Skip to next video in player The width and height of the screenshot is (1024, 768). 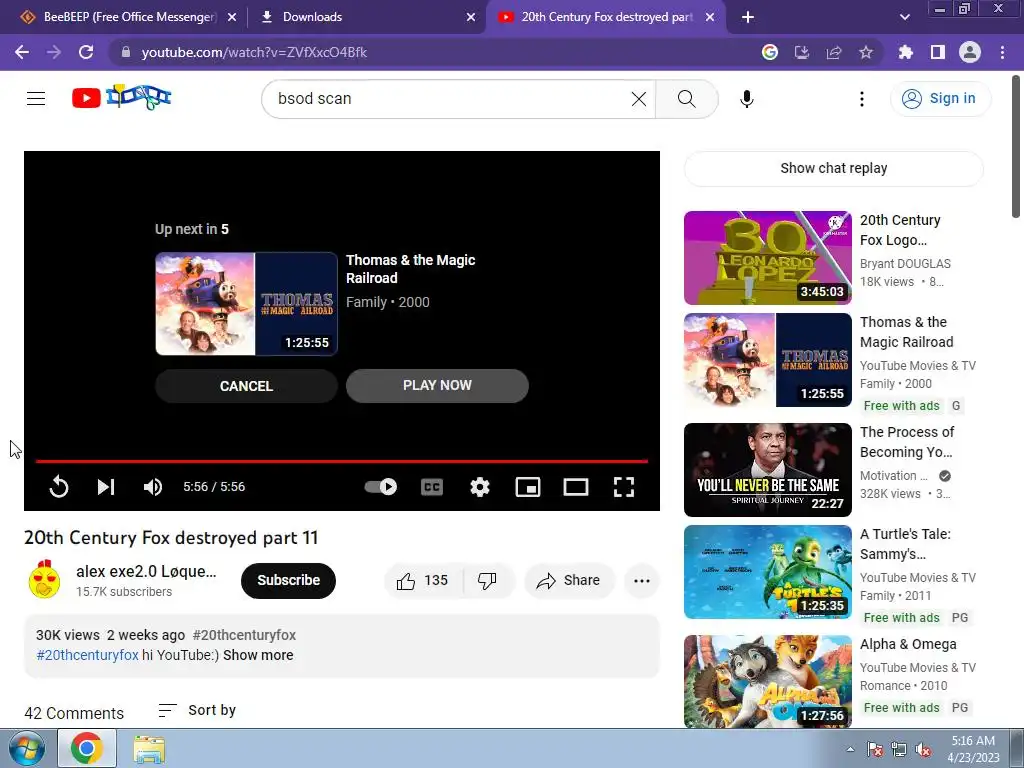click(x=106, y=487)
